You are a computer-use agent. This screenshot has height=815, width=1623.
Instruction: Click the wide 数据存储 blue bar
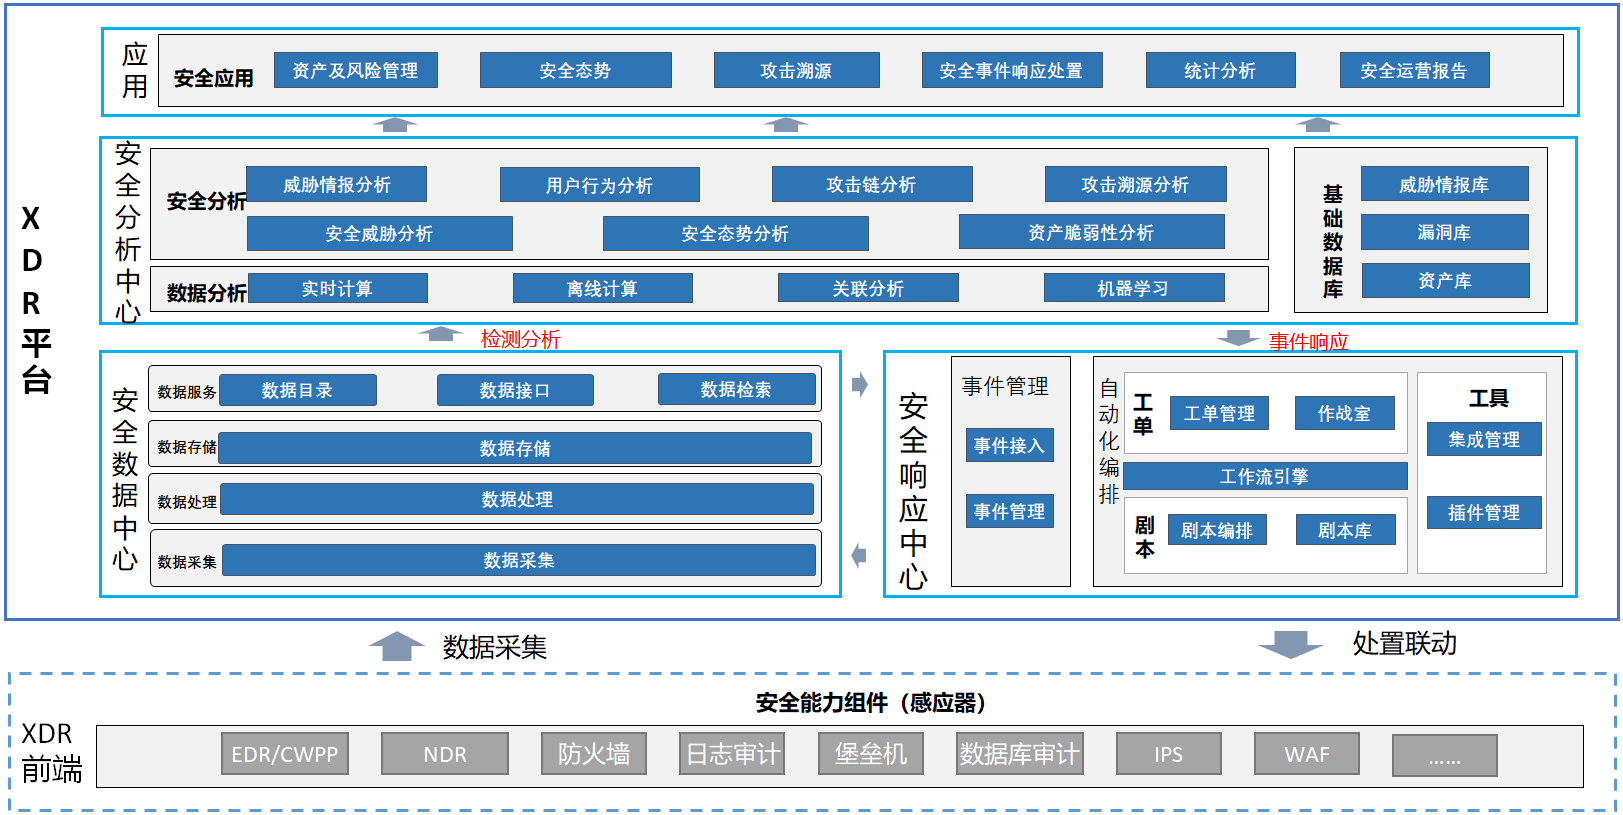[x=515, y=449]
